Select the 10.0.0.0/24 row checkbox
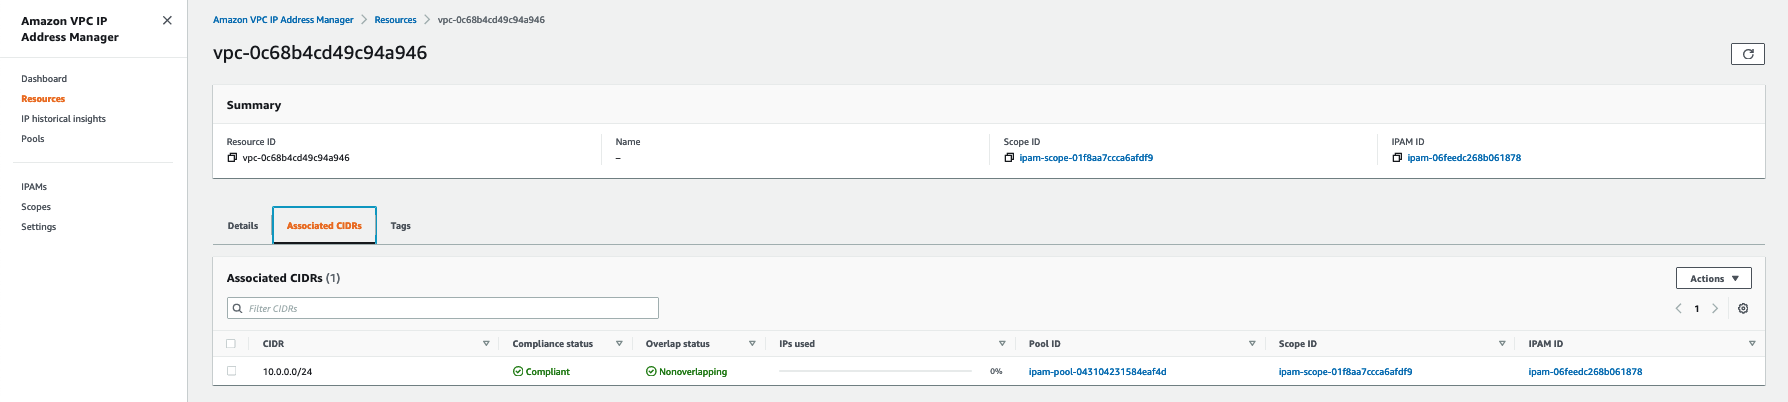Screen dimensions: 1788x402 click(231, 371)
